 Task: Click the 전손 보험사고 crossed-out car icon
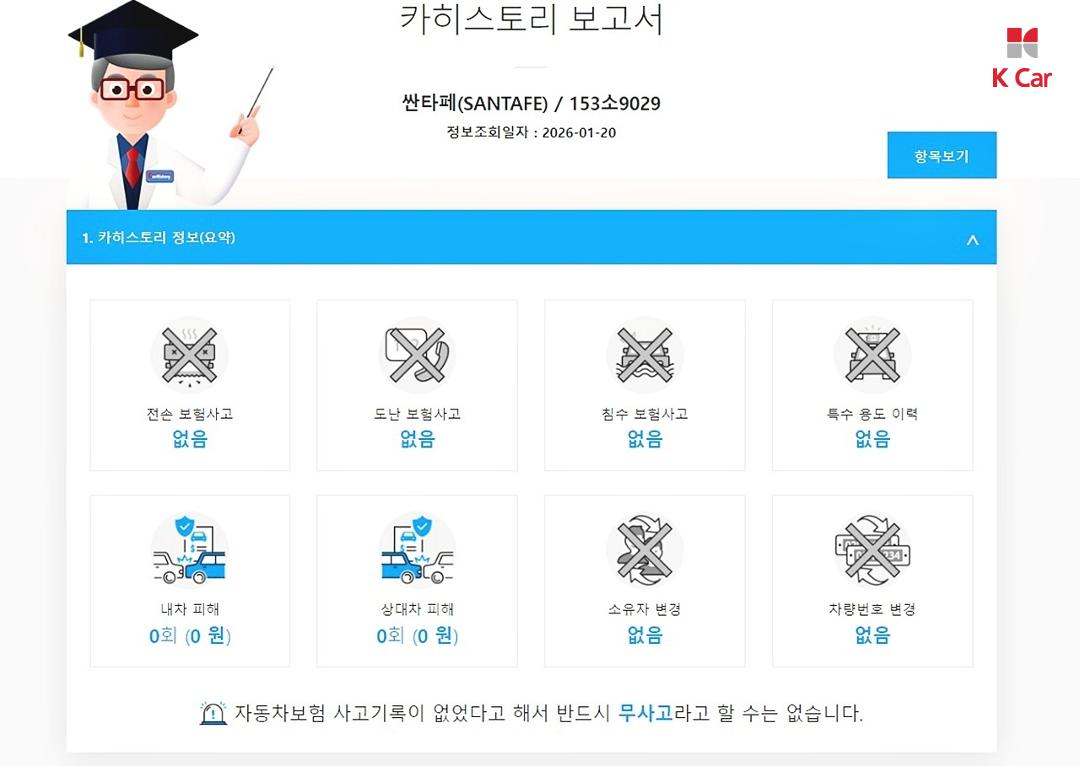click(189, 355)
